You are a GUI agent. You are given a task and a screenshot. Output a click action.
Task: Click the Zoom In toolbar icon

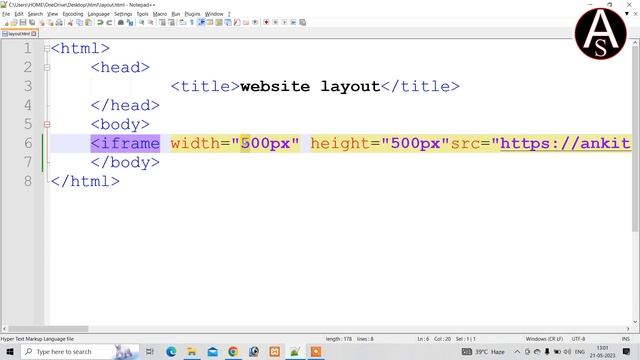(142, 22)
